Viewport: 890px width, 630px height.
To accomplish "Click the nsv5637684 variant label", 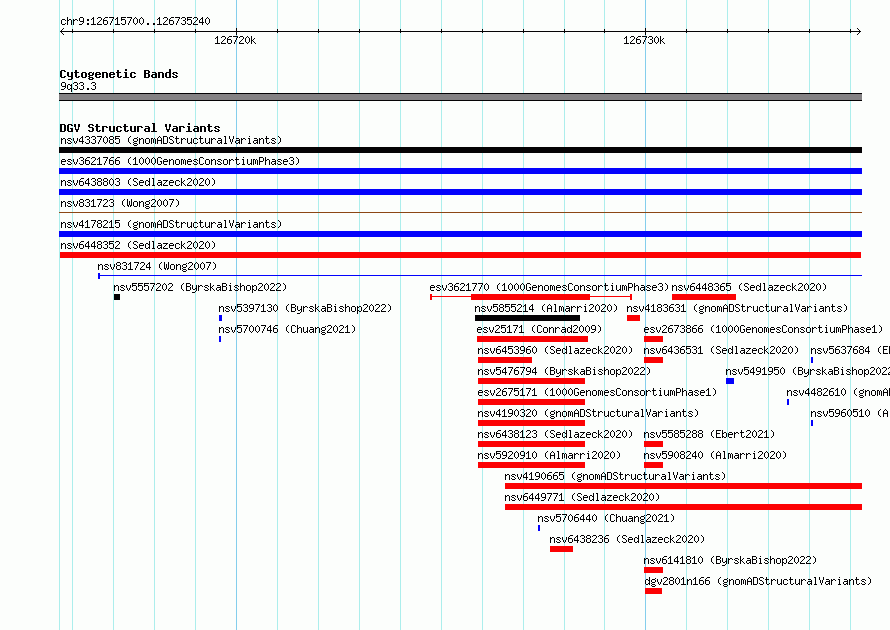I will 850,350.
